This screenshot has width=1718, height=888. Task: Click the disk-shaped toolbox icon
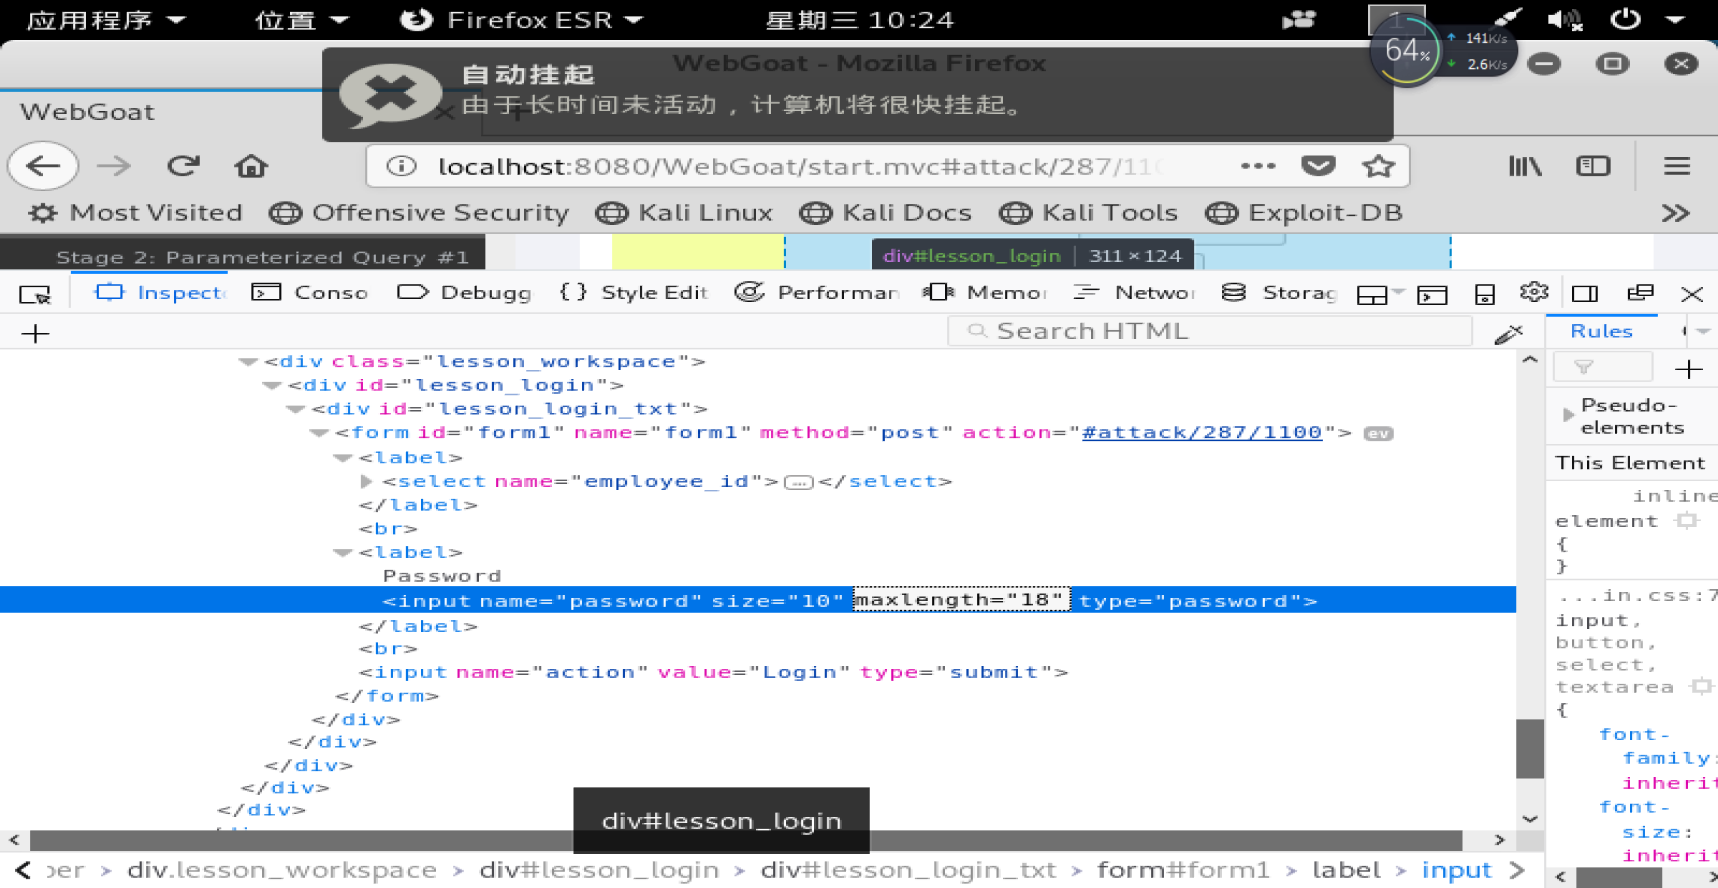click(x=1485, y=294)
